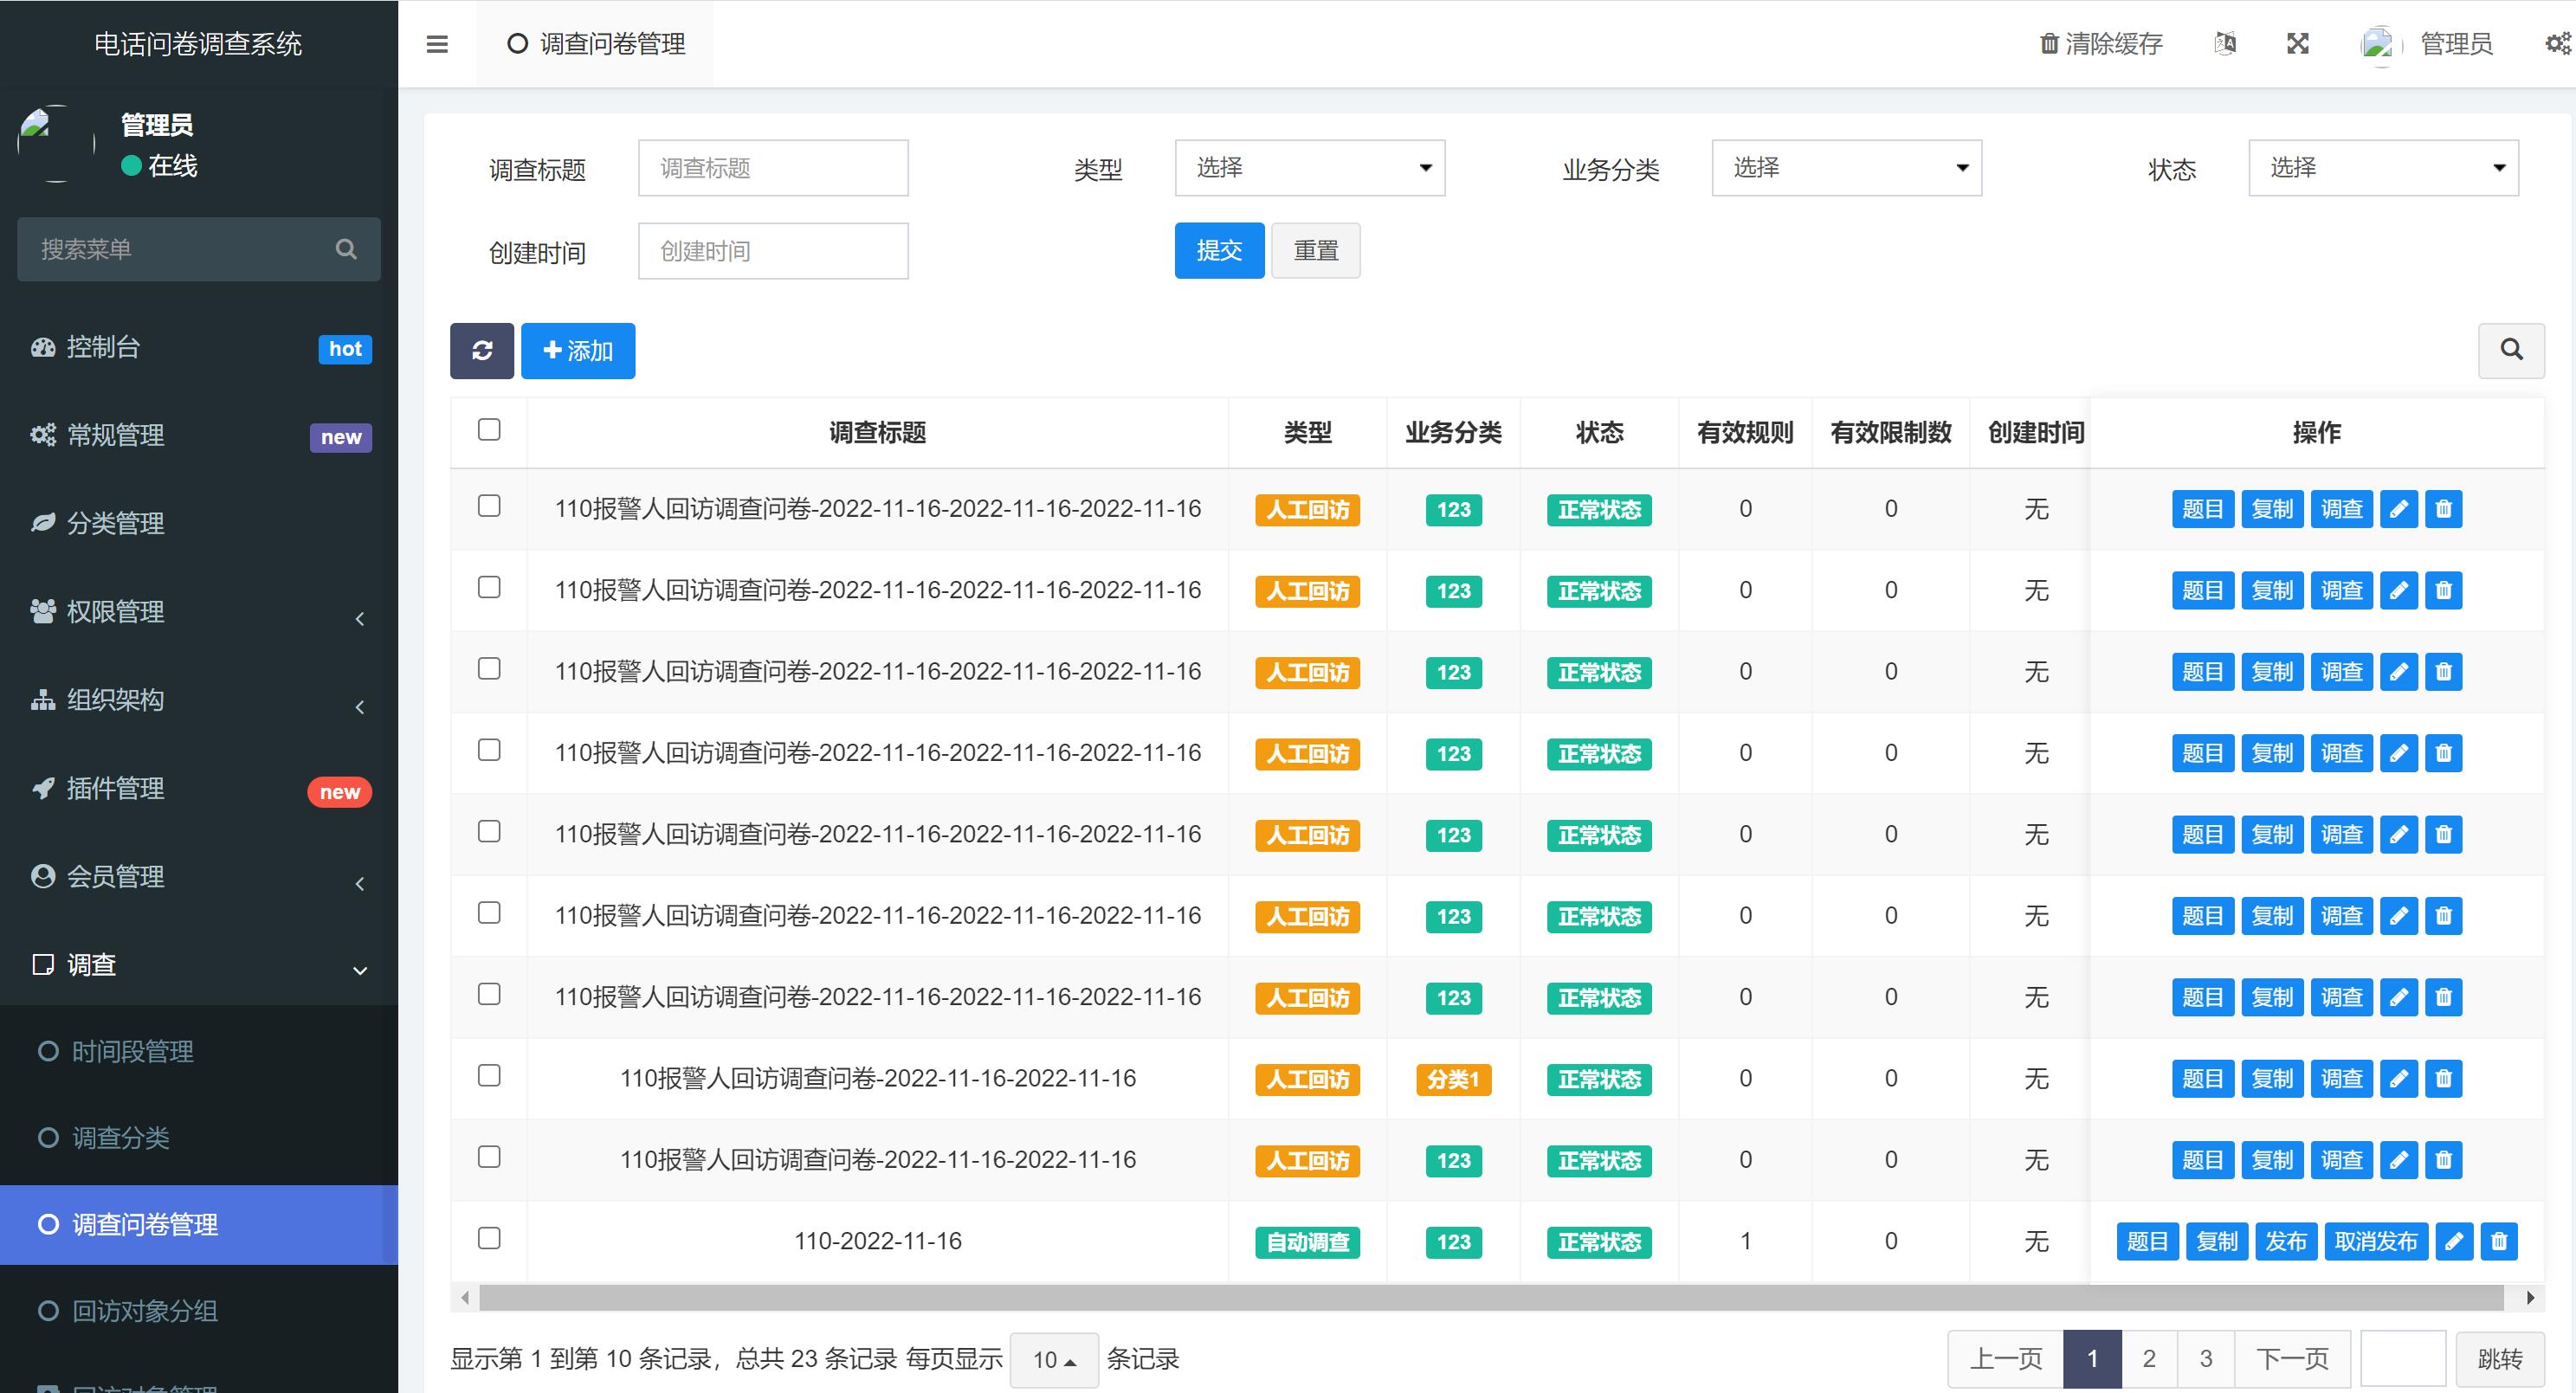
Task: Click 取消发布 in the last row
Action: click(2376, 1242)
